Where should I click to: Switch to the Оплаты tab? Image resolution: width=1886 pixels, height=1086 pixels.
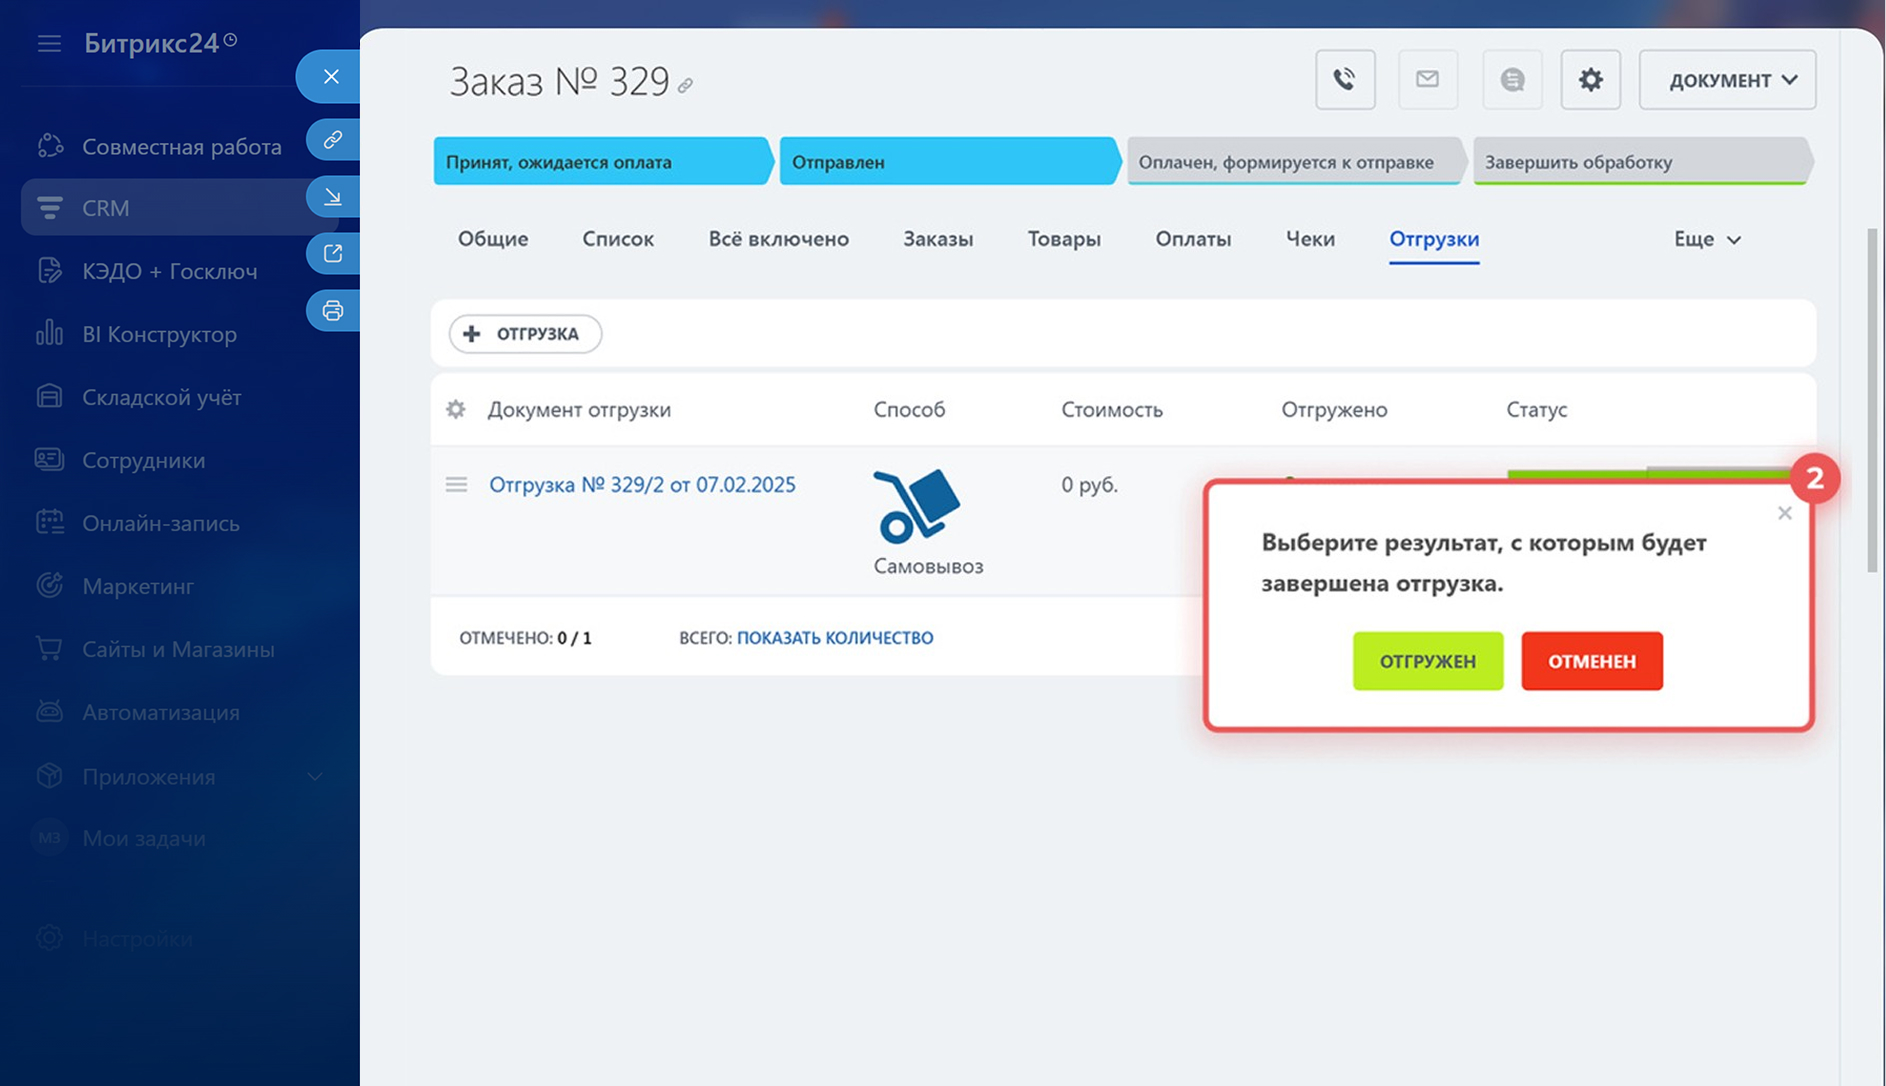click(1192, 240)
